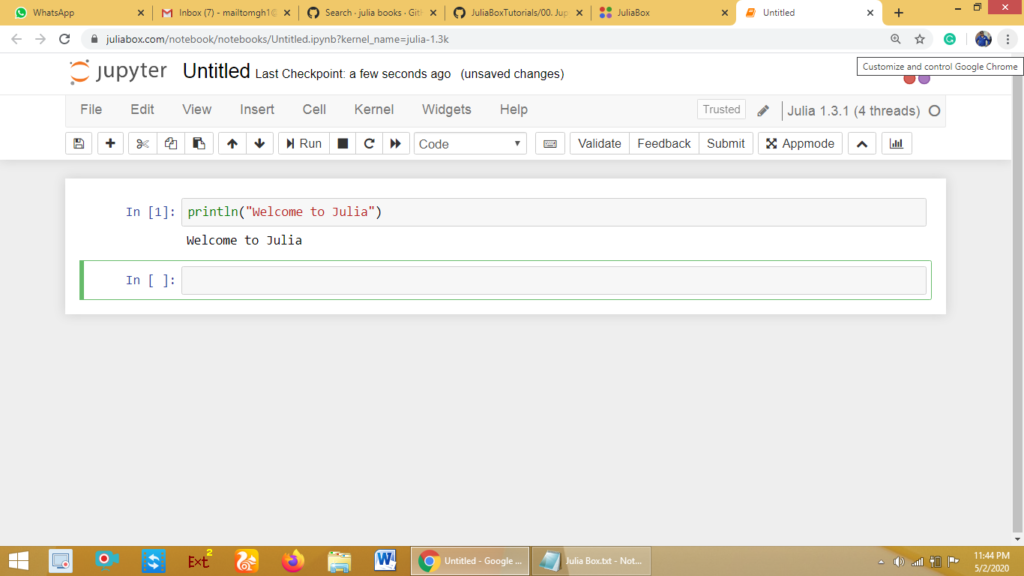Open File Explorer from the taskbar
Viewport: 1024px width, 576px height.
(x=339, y=561)
